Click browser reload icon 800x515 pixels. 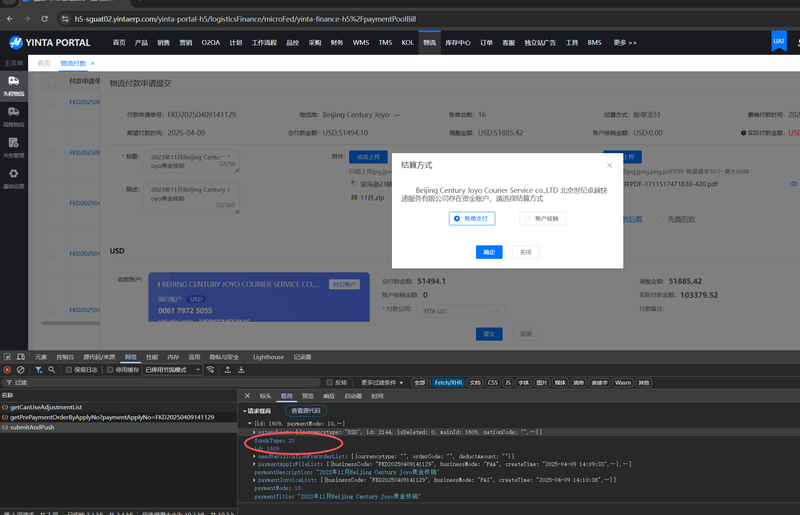coord(42,18)
